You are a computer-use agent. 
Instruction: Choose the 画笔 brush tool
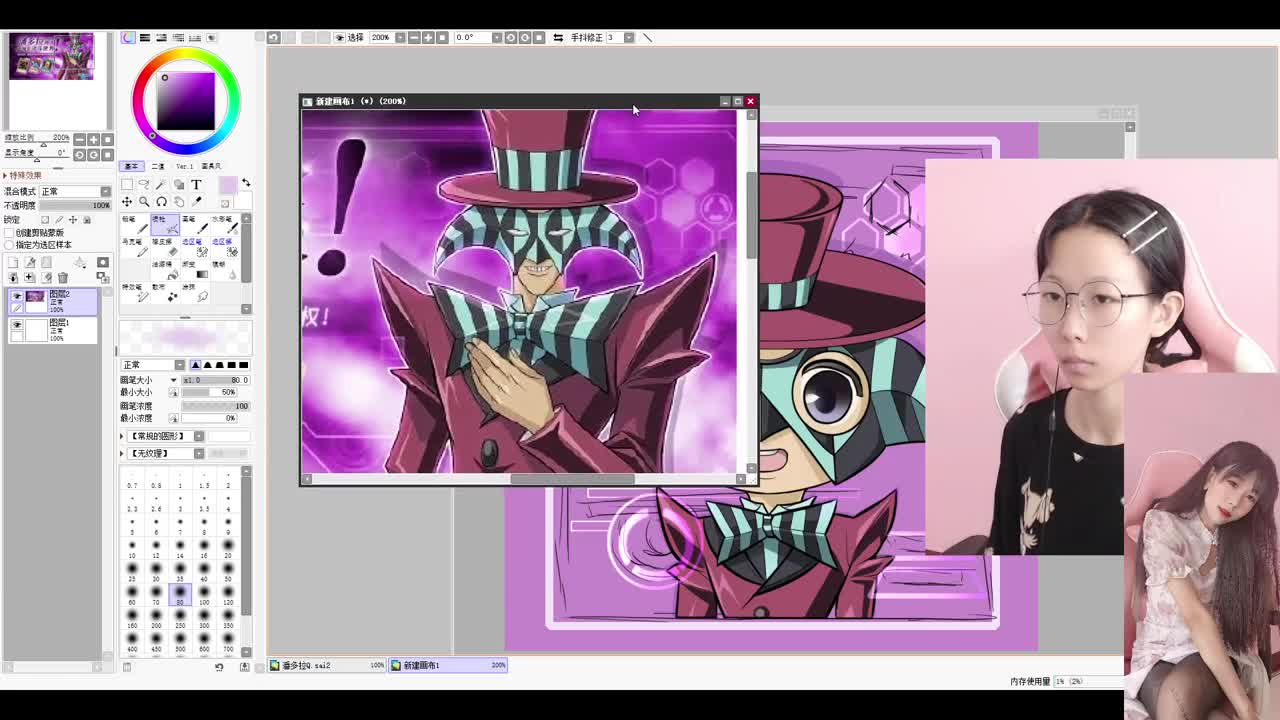(x=195, y=225)
